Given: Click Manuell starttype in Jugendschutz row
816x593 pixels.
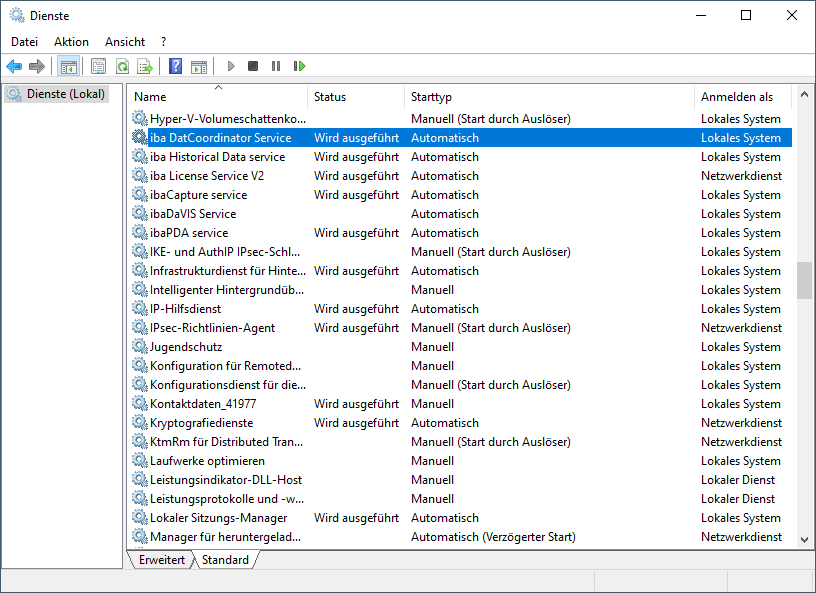Looking at the screenshot, I should pos(432,346).
